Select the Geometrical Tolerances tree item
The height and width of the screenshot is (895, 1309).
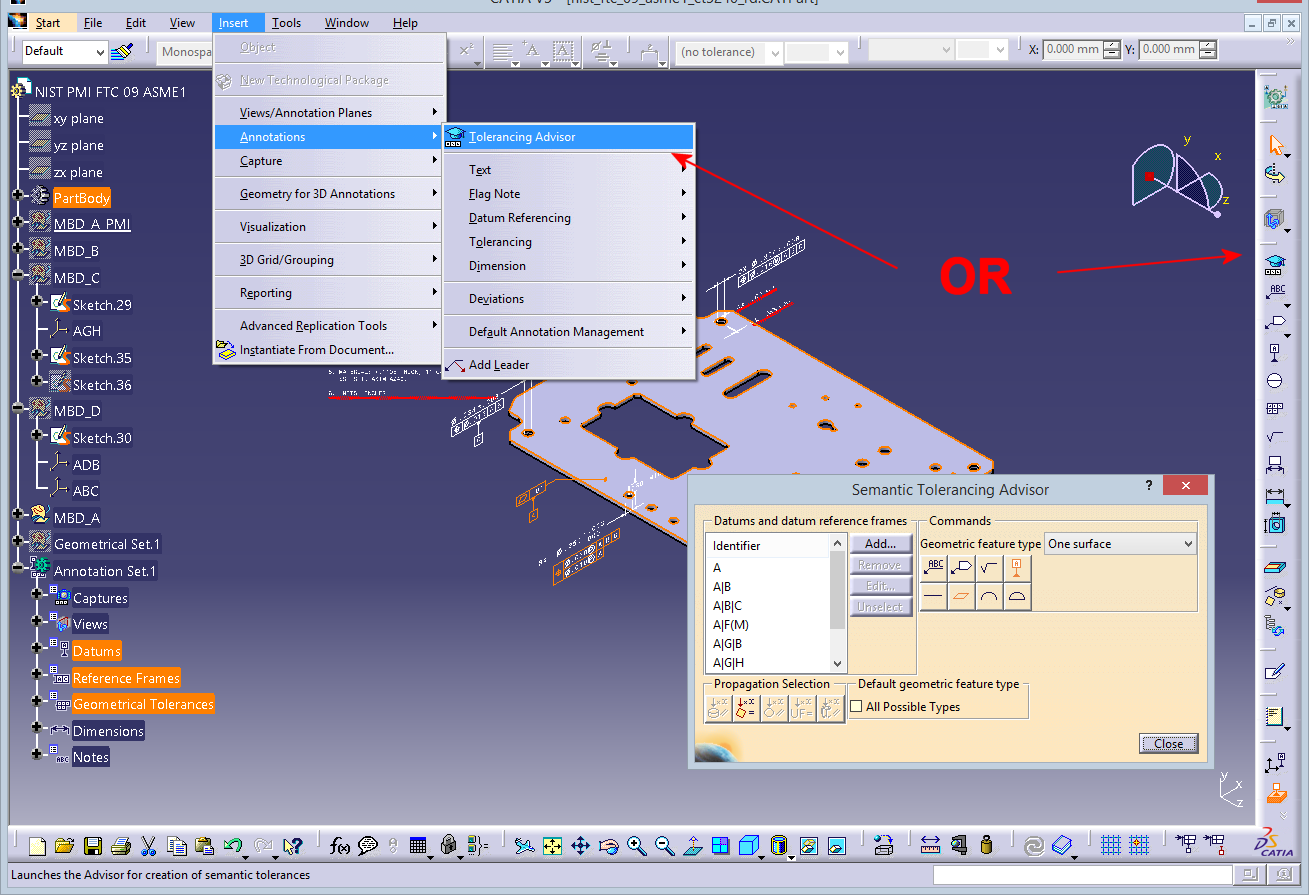[143, 704]
